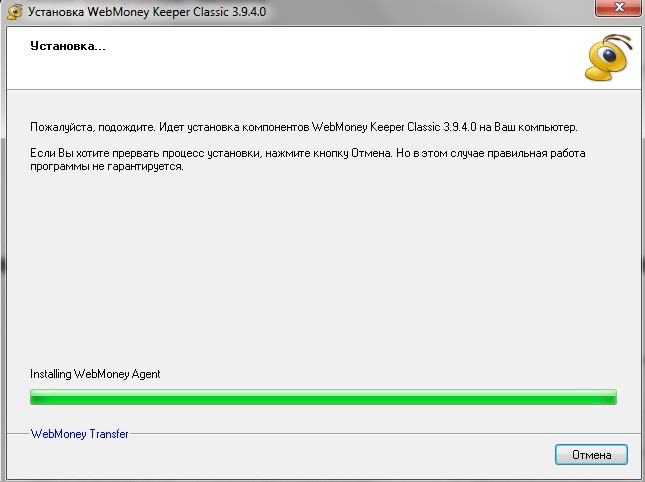Click the title bar text Установка WebMoney Keeper

[x=147, y=12]
